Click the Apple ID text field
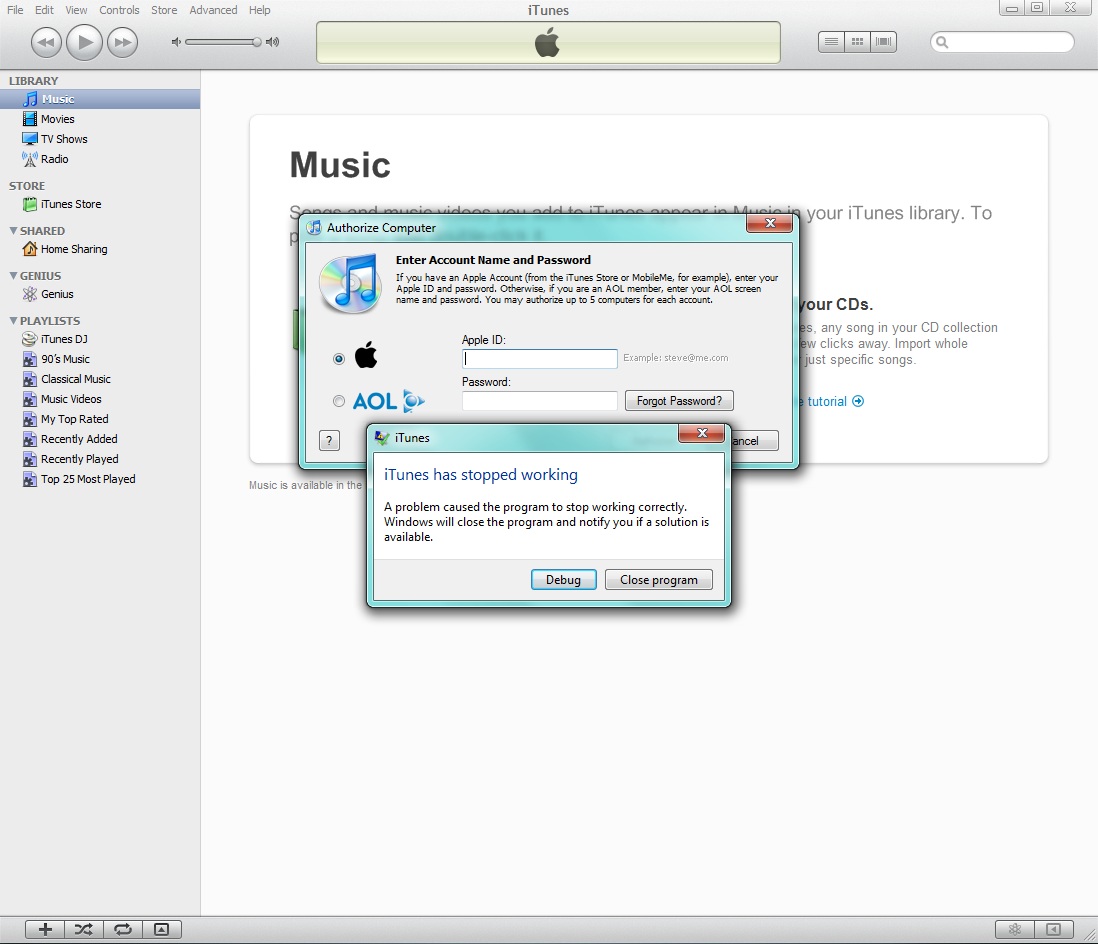Image resolution: width=1098 pixels, height=944 pixels. click(x=539, y=359)
